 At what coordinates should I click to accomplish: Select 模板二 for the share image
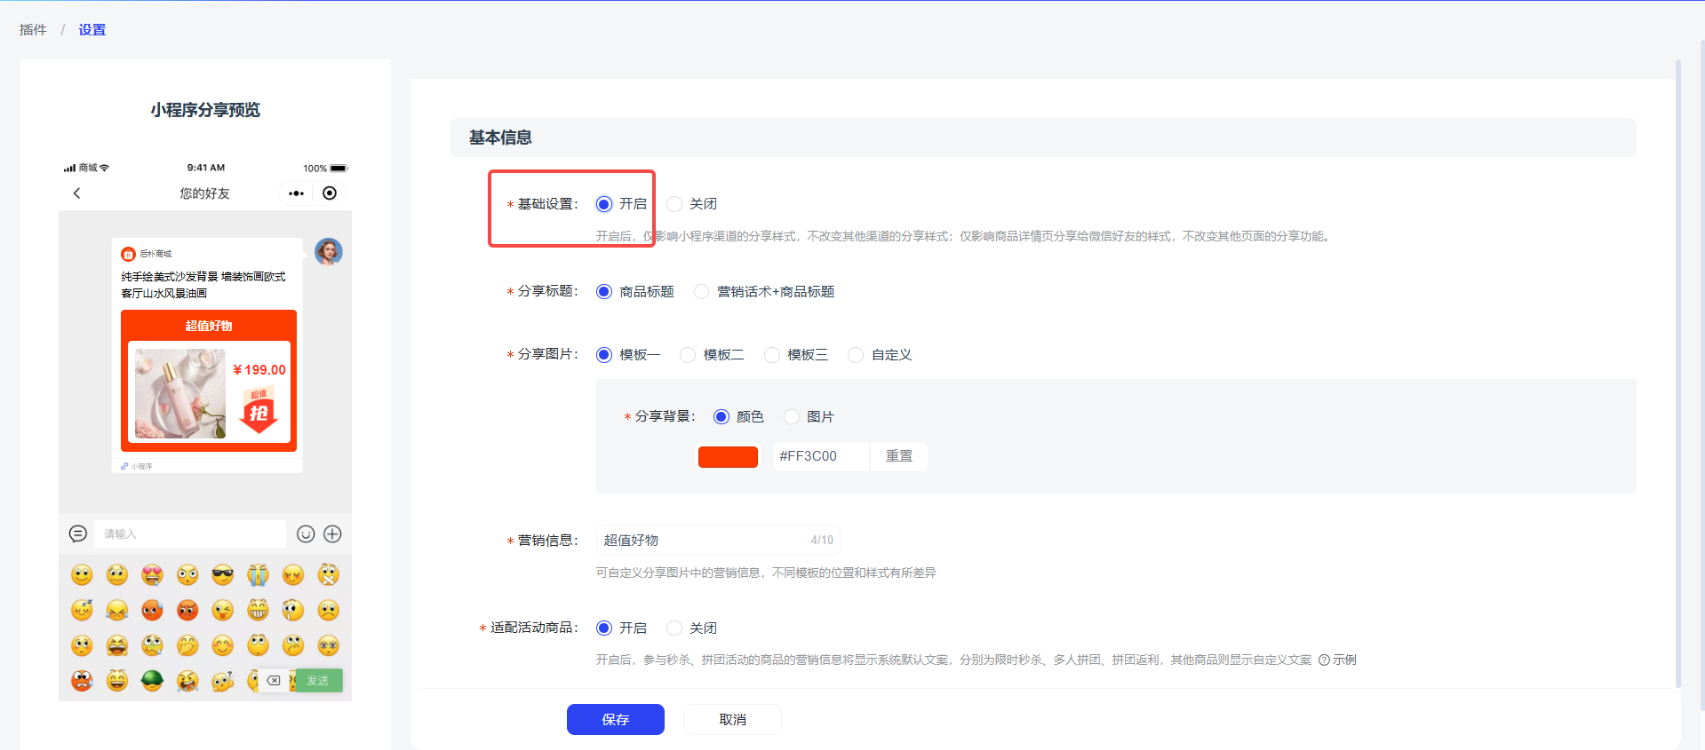tap(688, 355)
